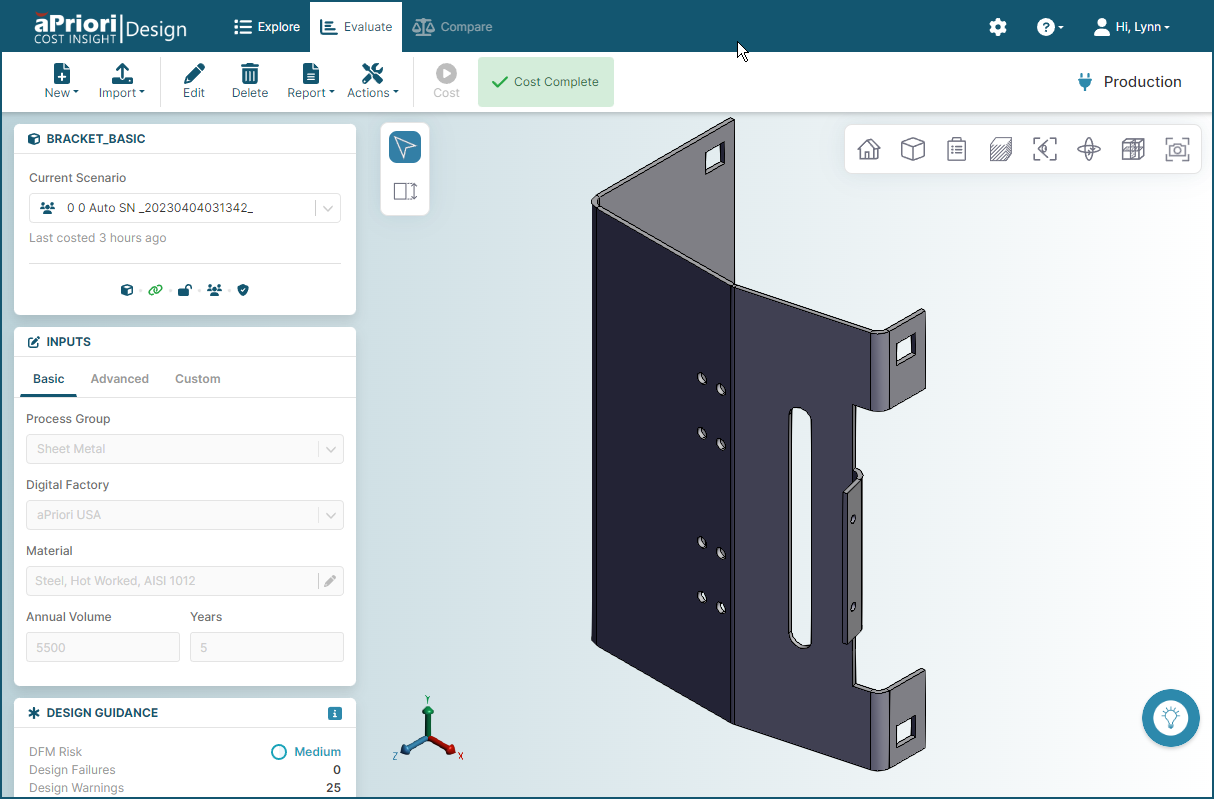Click the Annual Volume input field
This screenshot has height=799, width=1214.
(x=103, y=647)
